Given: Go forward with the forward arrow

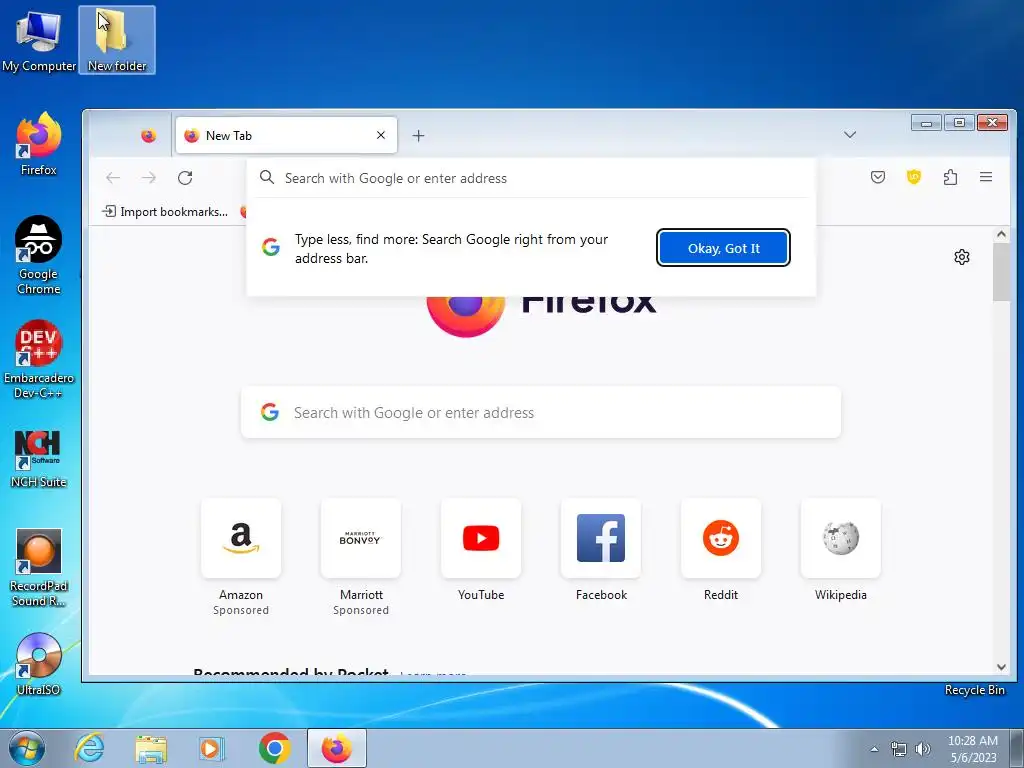Looking at the screenshot, I should 149,178.
